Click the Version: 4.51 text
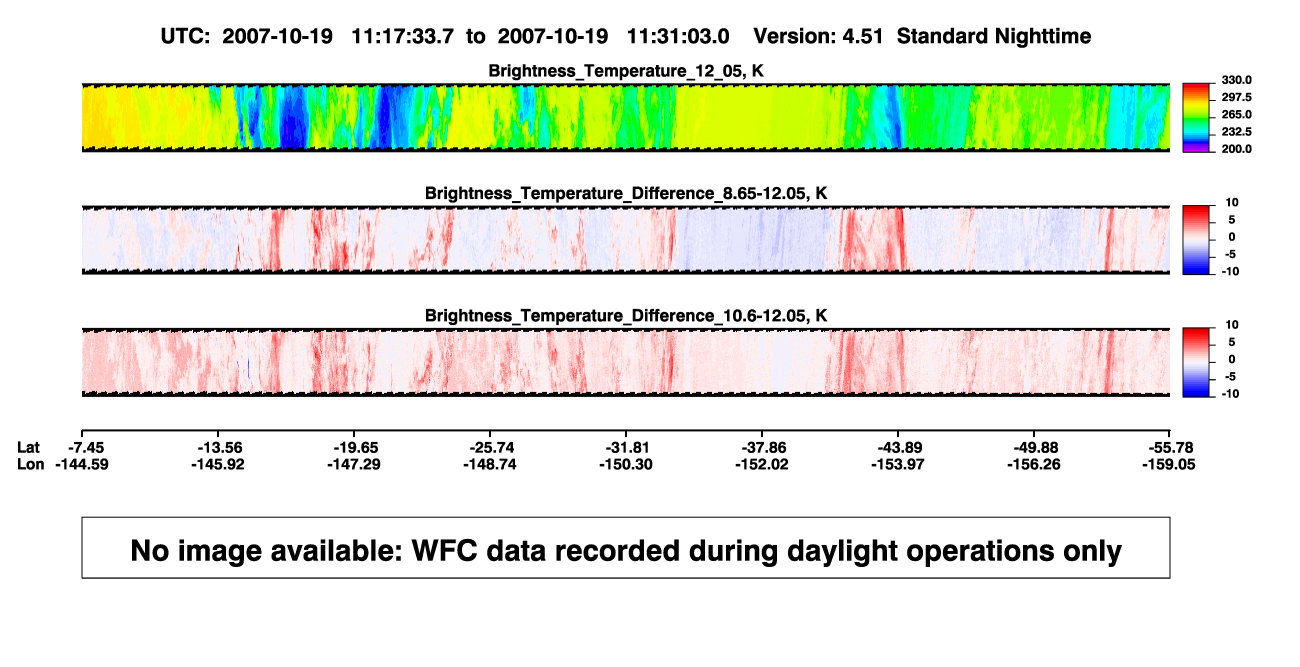The width and height of the screenshot is (1300, 667). point(818,36)
